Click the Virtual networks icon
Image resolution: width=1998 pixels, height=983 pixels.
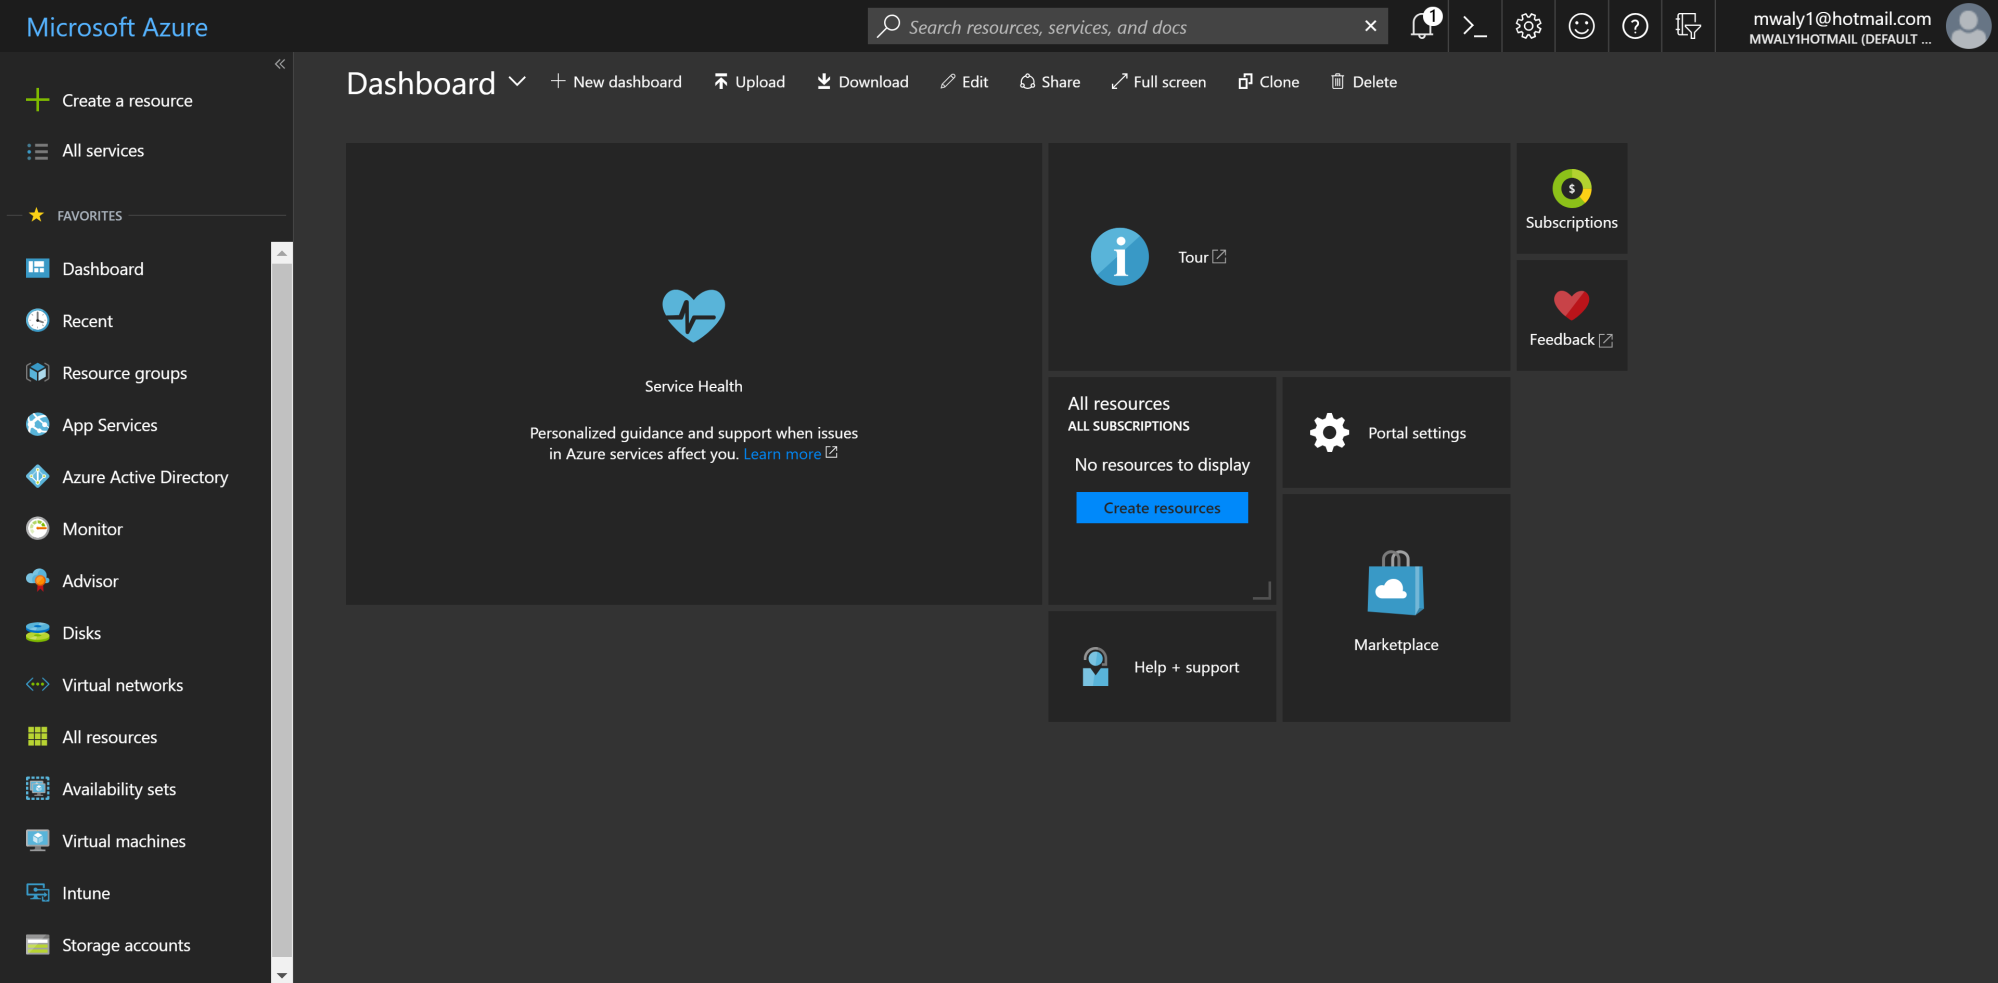click(x=37, y=684)
